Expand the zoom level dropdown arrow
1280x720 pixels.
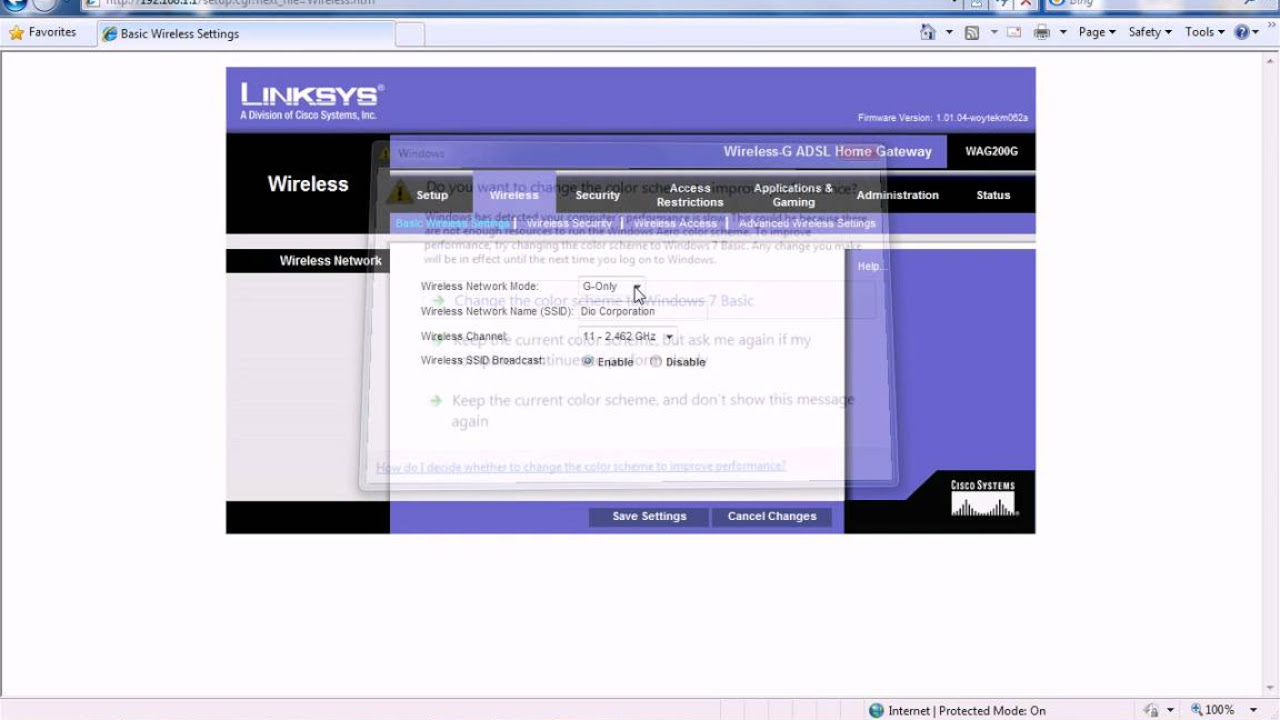coord(1253,710)
